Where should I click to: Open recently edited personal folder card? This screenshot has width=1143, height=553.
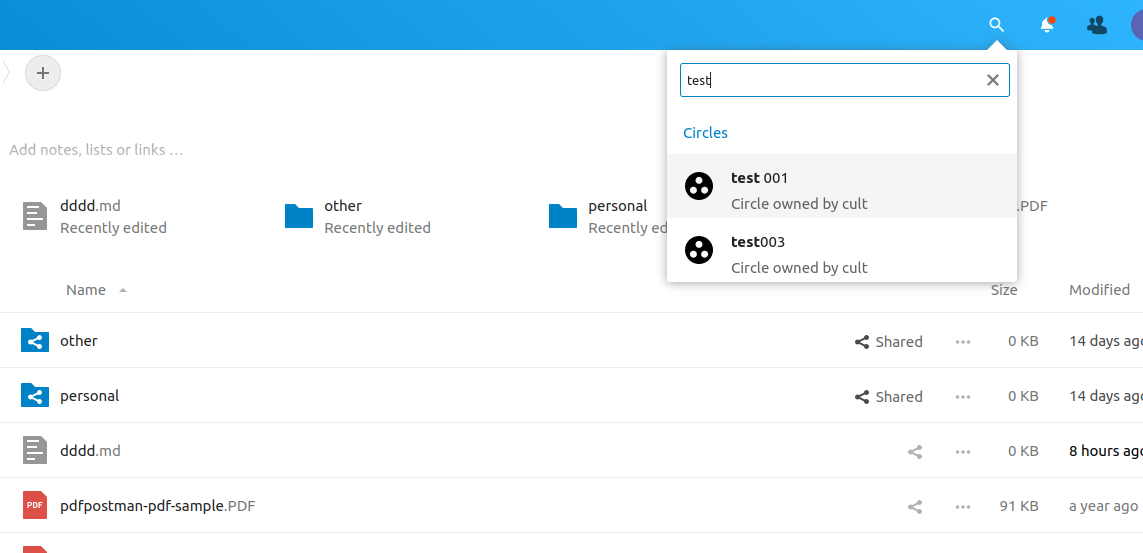pyautogui.click(x=607, y=216)
